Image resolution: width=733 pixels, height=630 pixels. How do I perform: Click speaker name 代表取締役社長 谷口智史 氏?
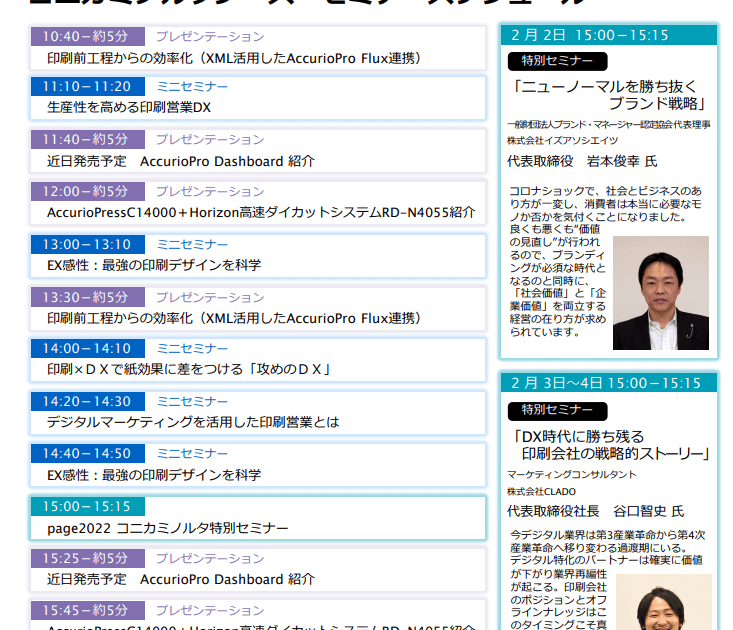click(595, 511)
